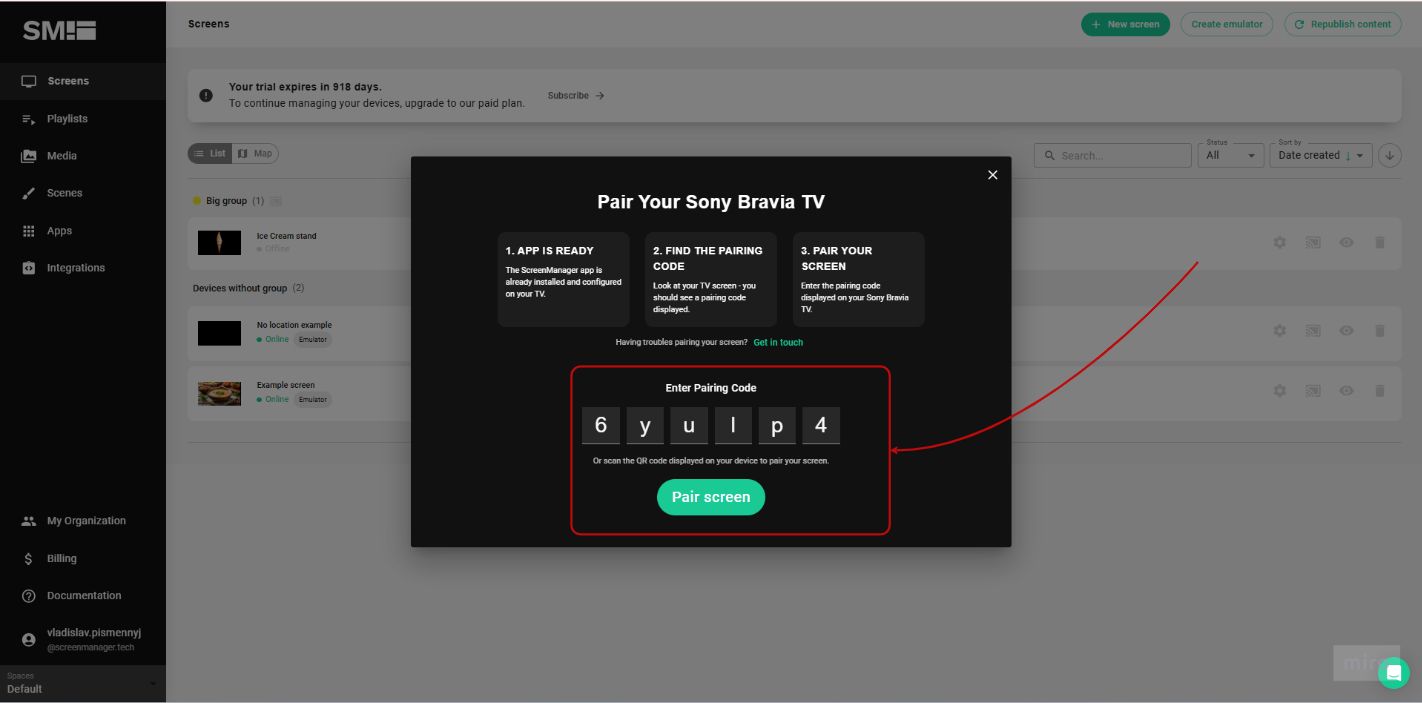
Task: Click the Big group header label
Action: [x=226, y=201]
